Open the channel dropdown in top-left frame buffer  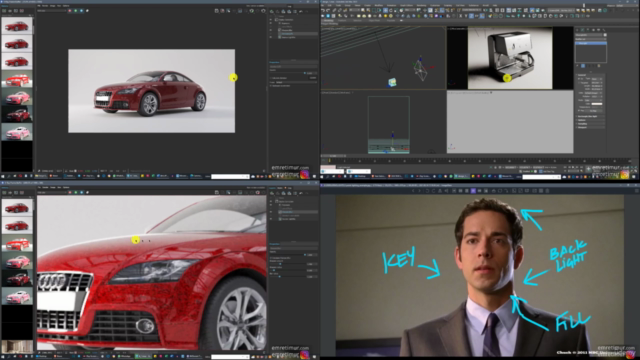51,11
